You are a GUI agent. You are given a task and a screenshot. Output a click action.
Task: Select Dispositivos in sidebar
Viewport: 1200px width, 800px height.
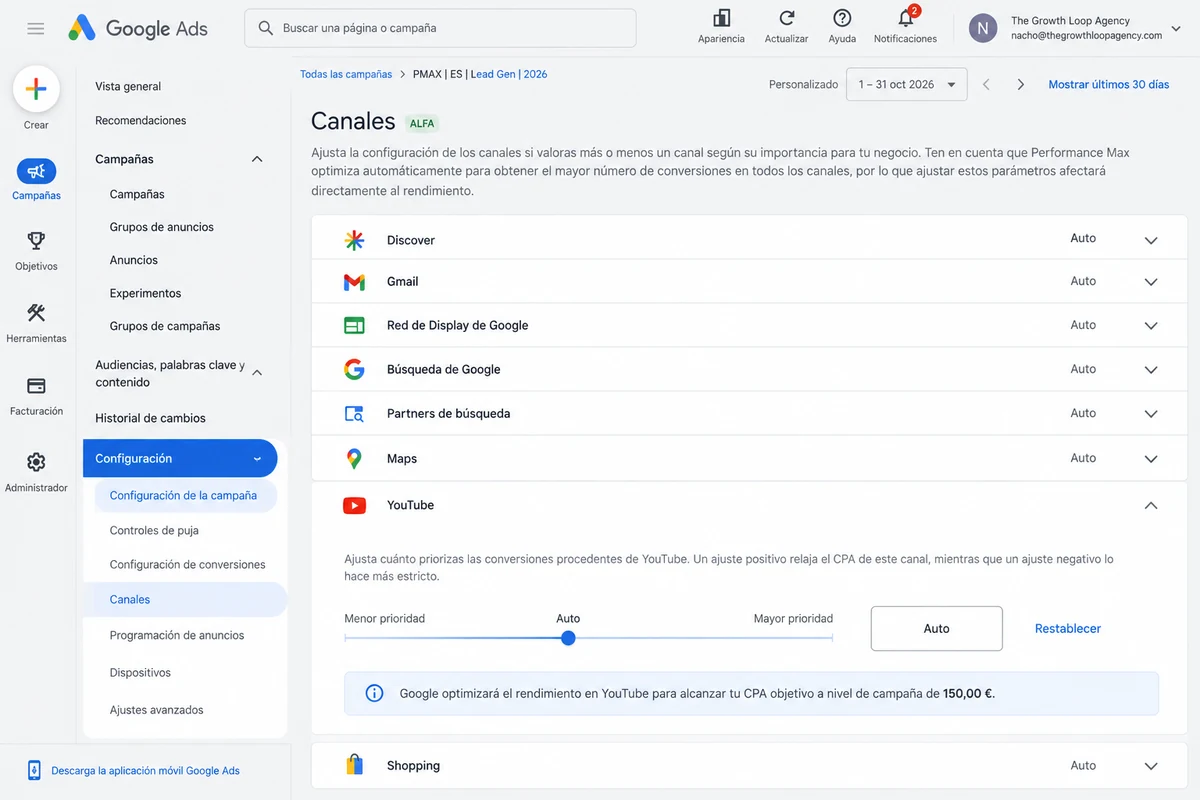click(x=140, y=672)
